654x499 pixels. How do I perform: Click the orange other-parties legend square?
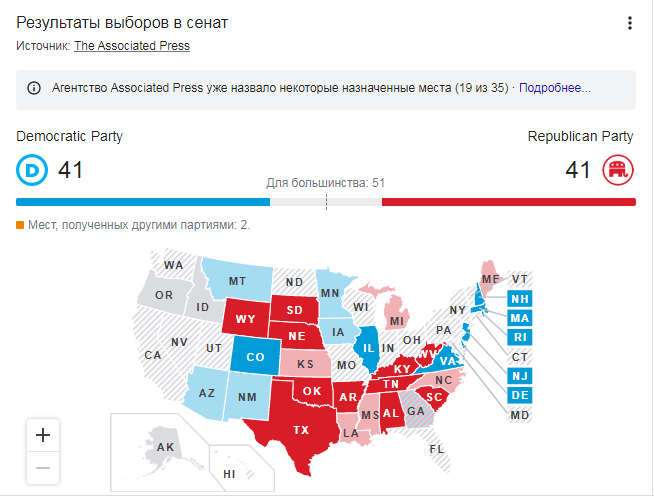[x=20, y=225]
